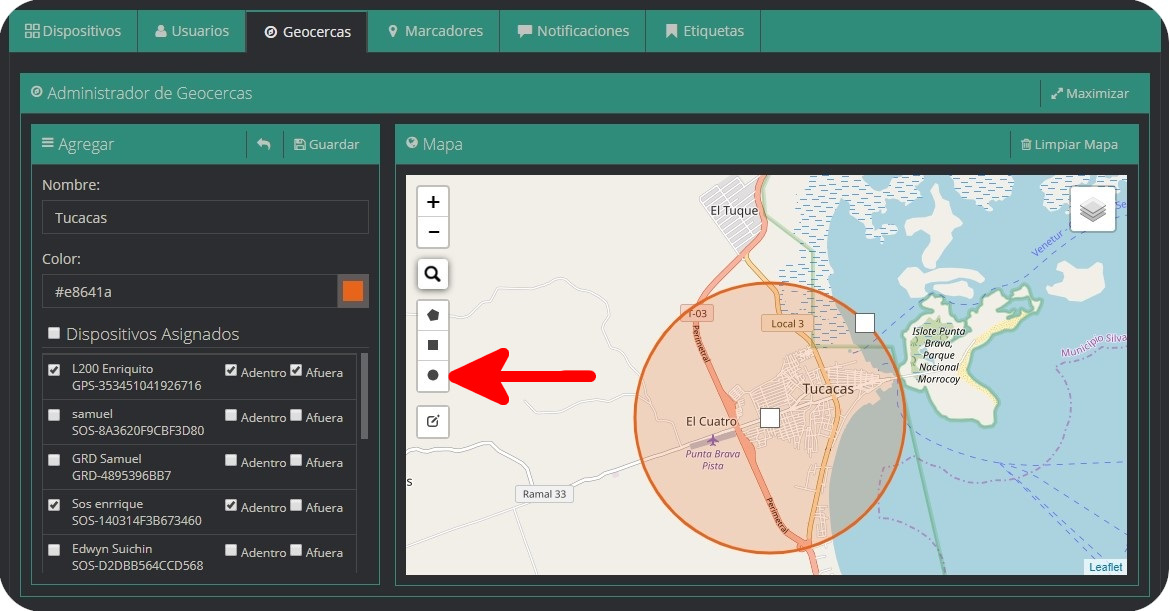1170x611 pixels.
Task: Zoom in on the map
Action: [x=433, y=202]
